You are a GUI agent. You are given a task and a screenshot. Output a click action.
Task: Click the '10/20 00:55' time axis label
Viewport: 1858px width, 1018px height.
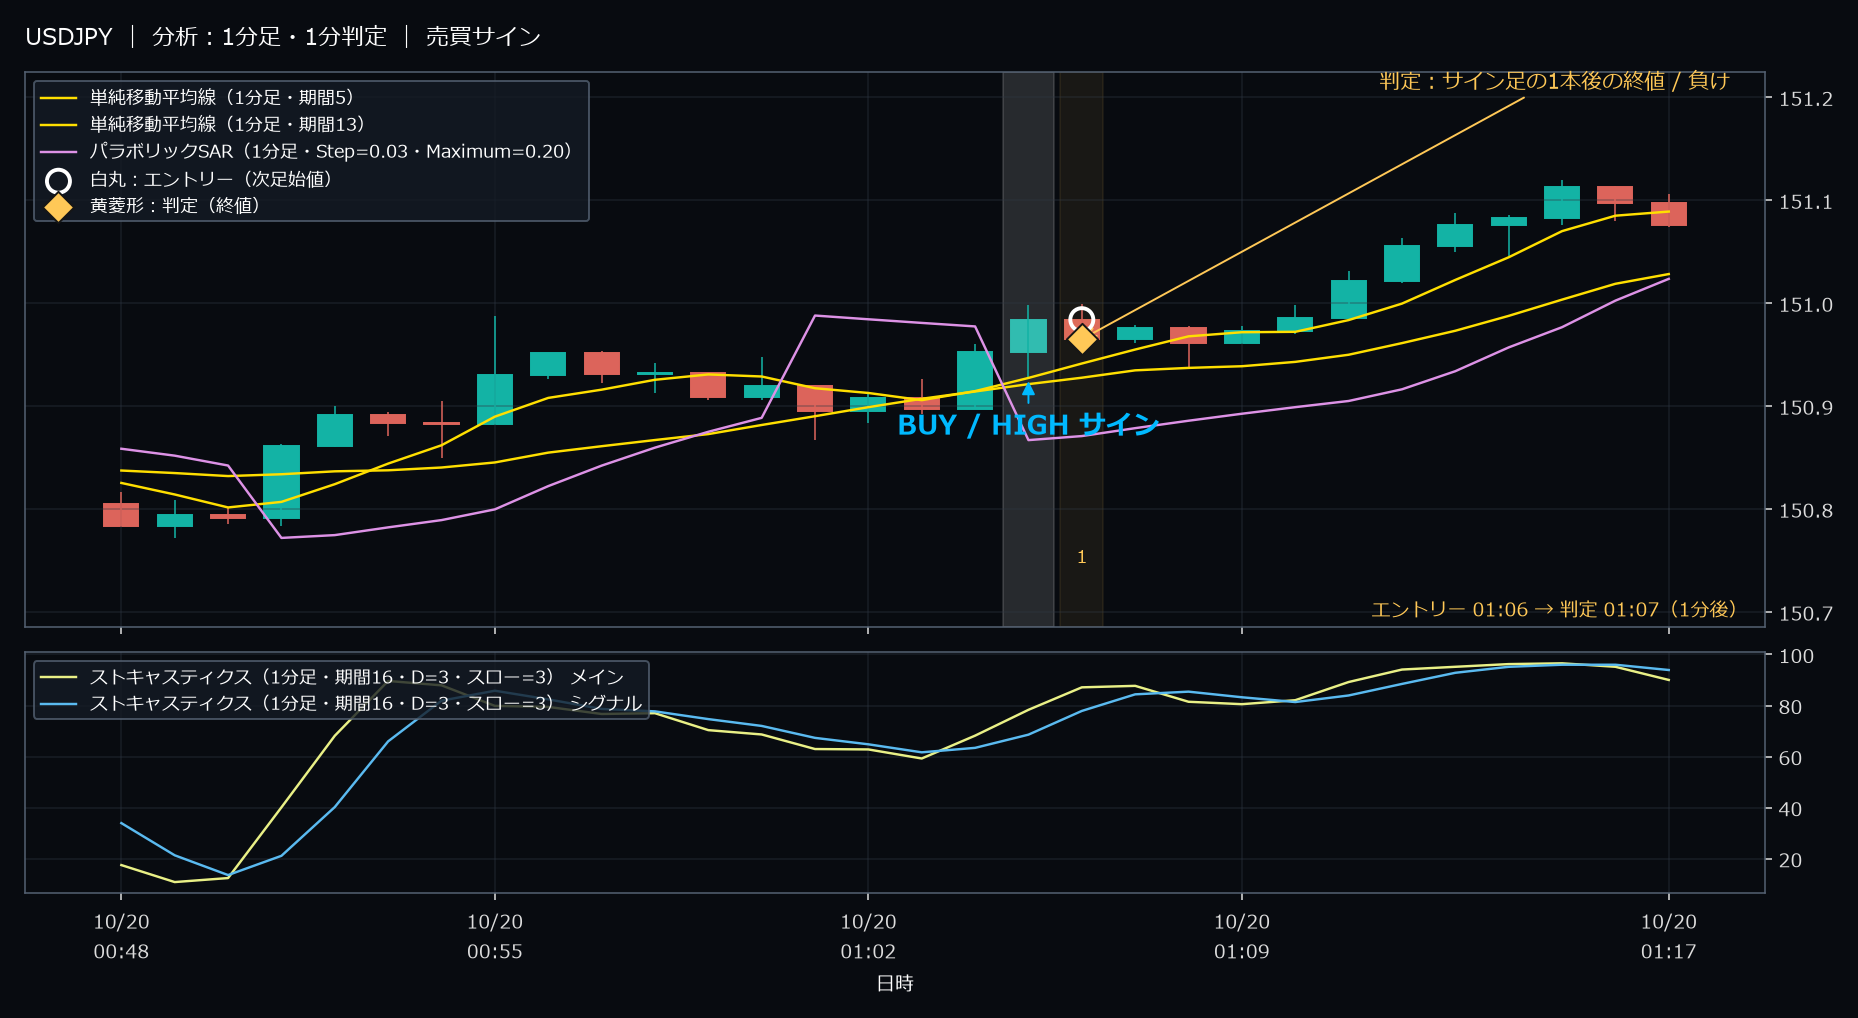click(x=495, y=937)
